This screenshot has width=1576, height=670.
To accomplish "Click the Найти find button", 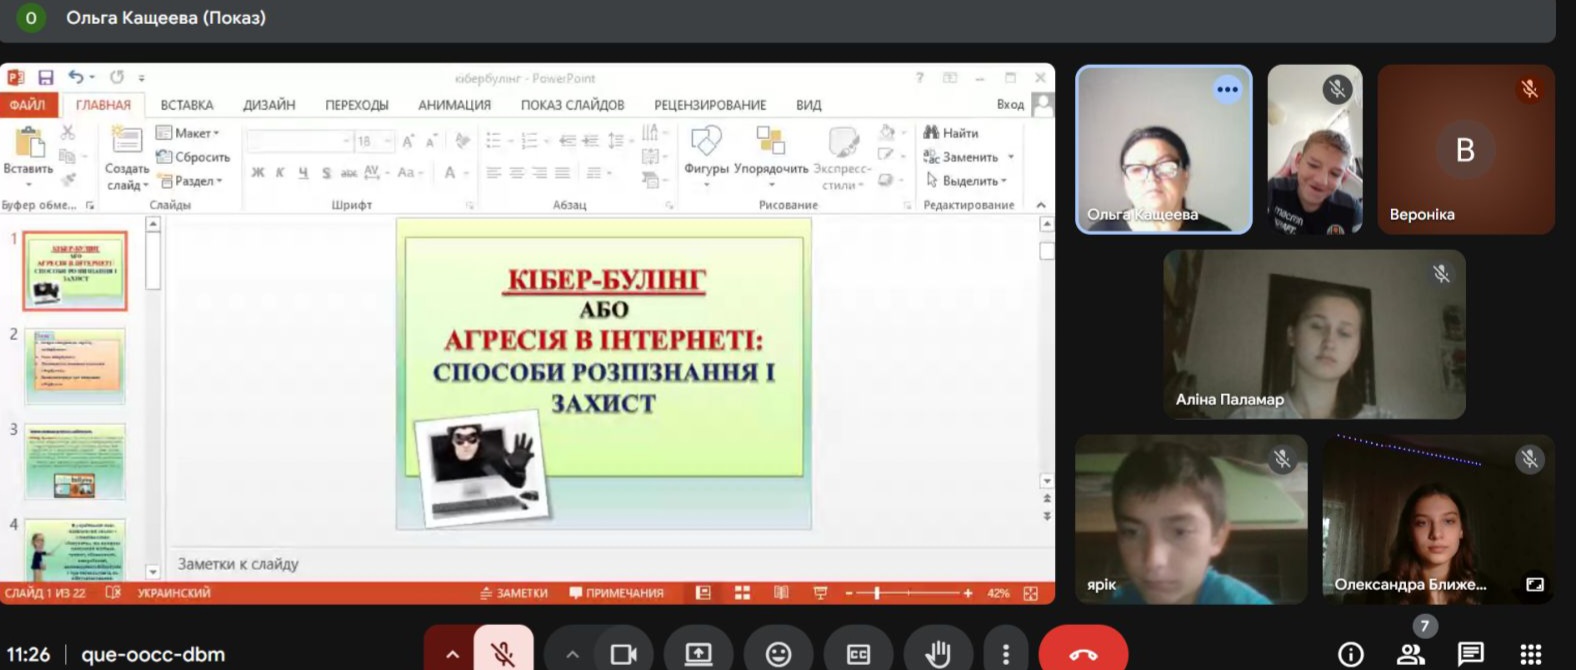I will tap(951, 133).
